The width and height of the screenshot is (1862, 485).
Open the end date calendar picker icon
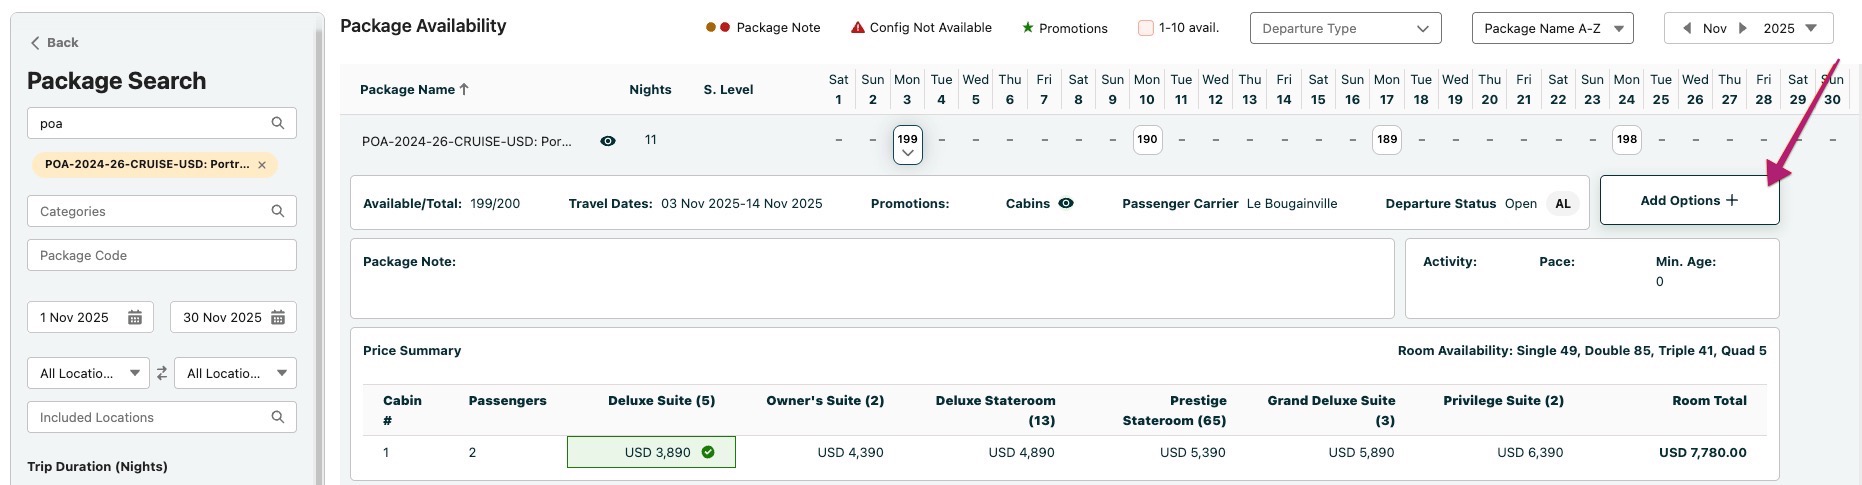click(278, 318)
